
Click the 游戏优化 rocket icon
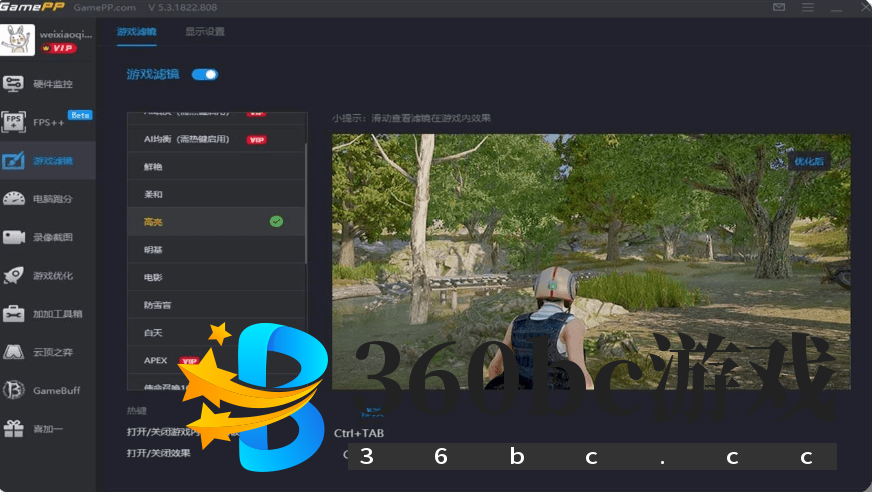click(x=14, y=275)
